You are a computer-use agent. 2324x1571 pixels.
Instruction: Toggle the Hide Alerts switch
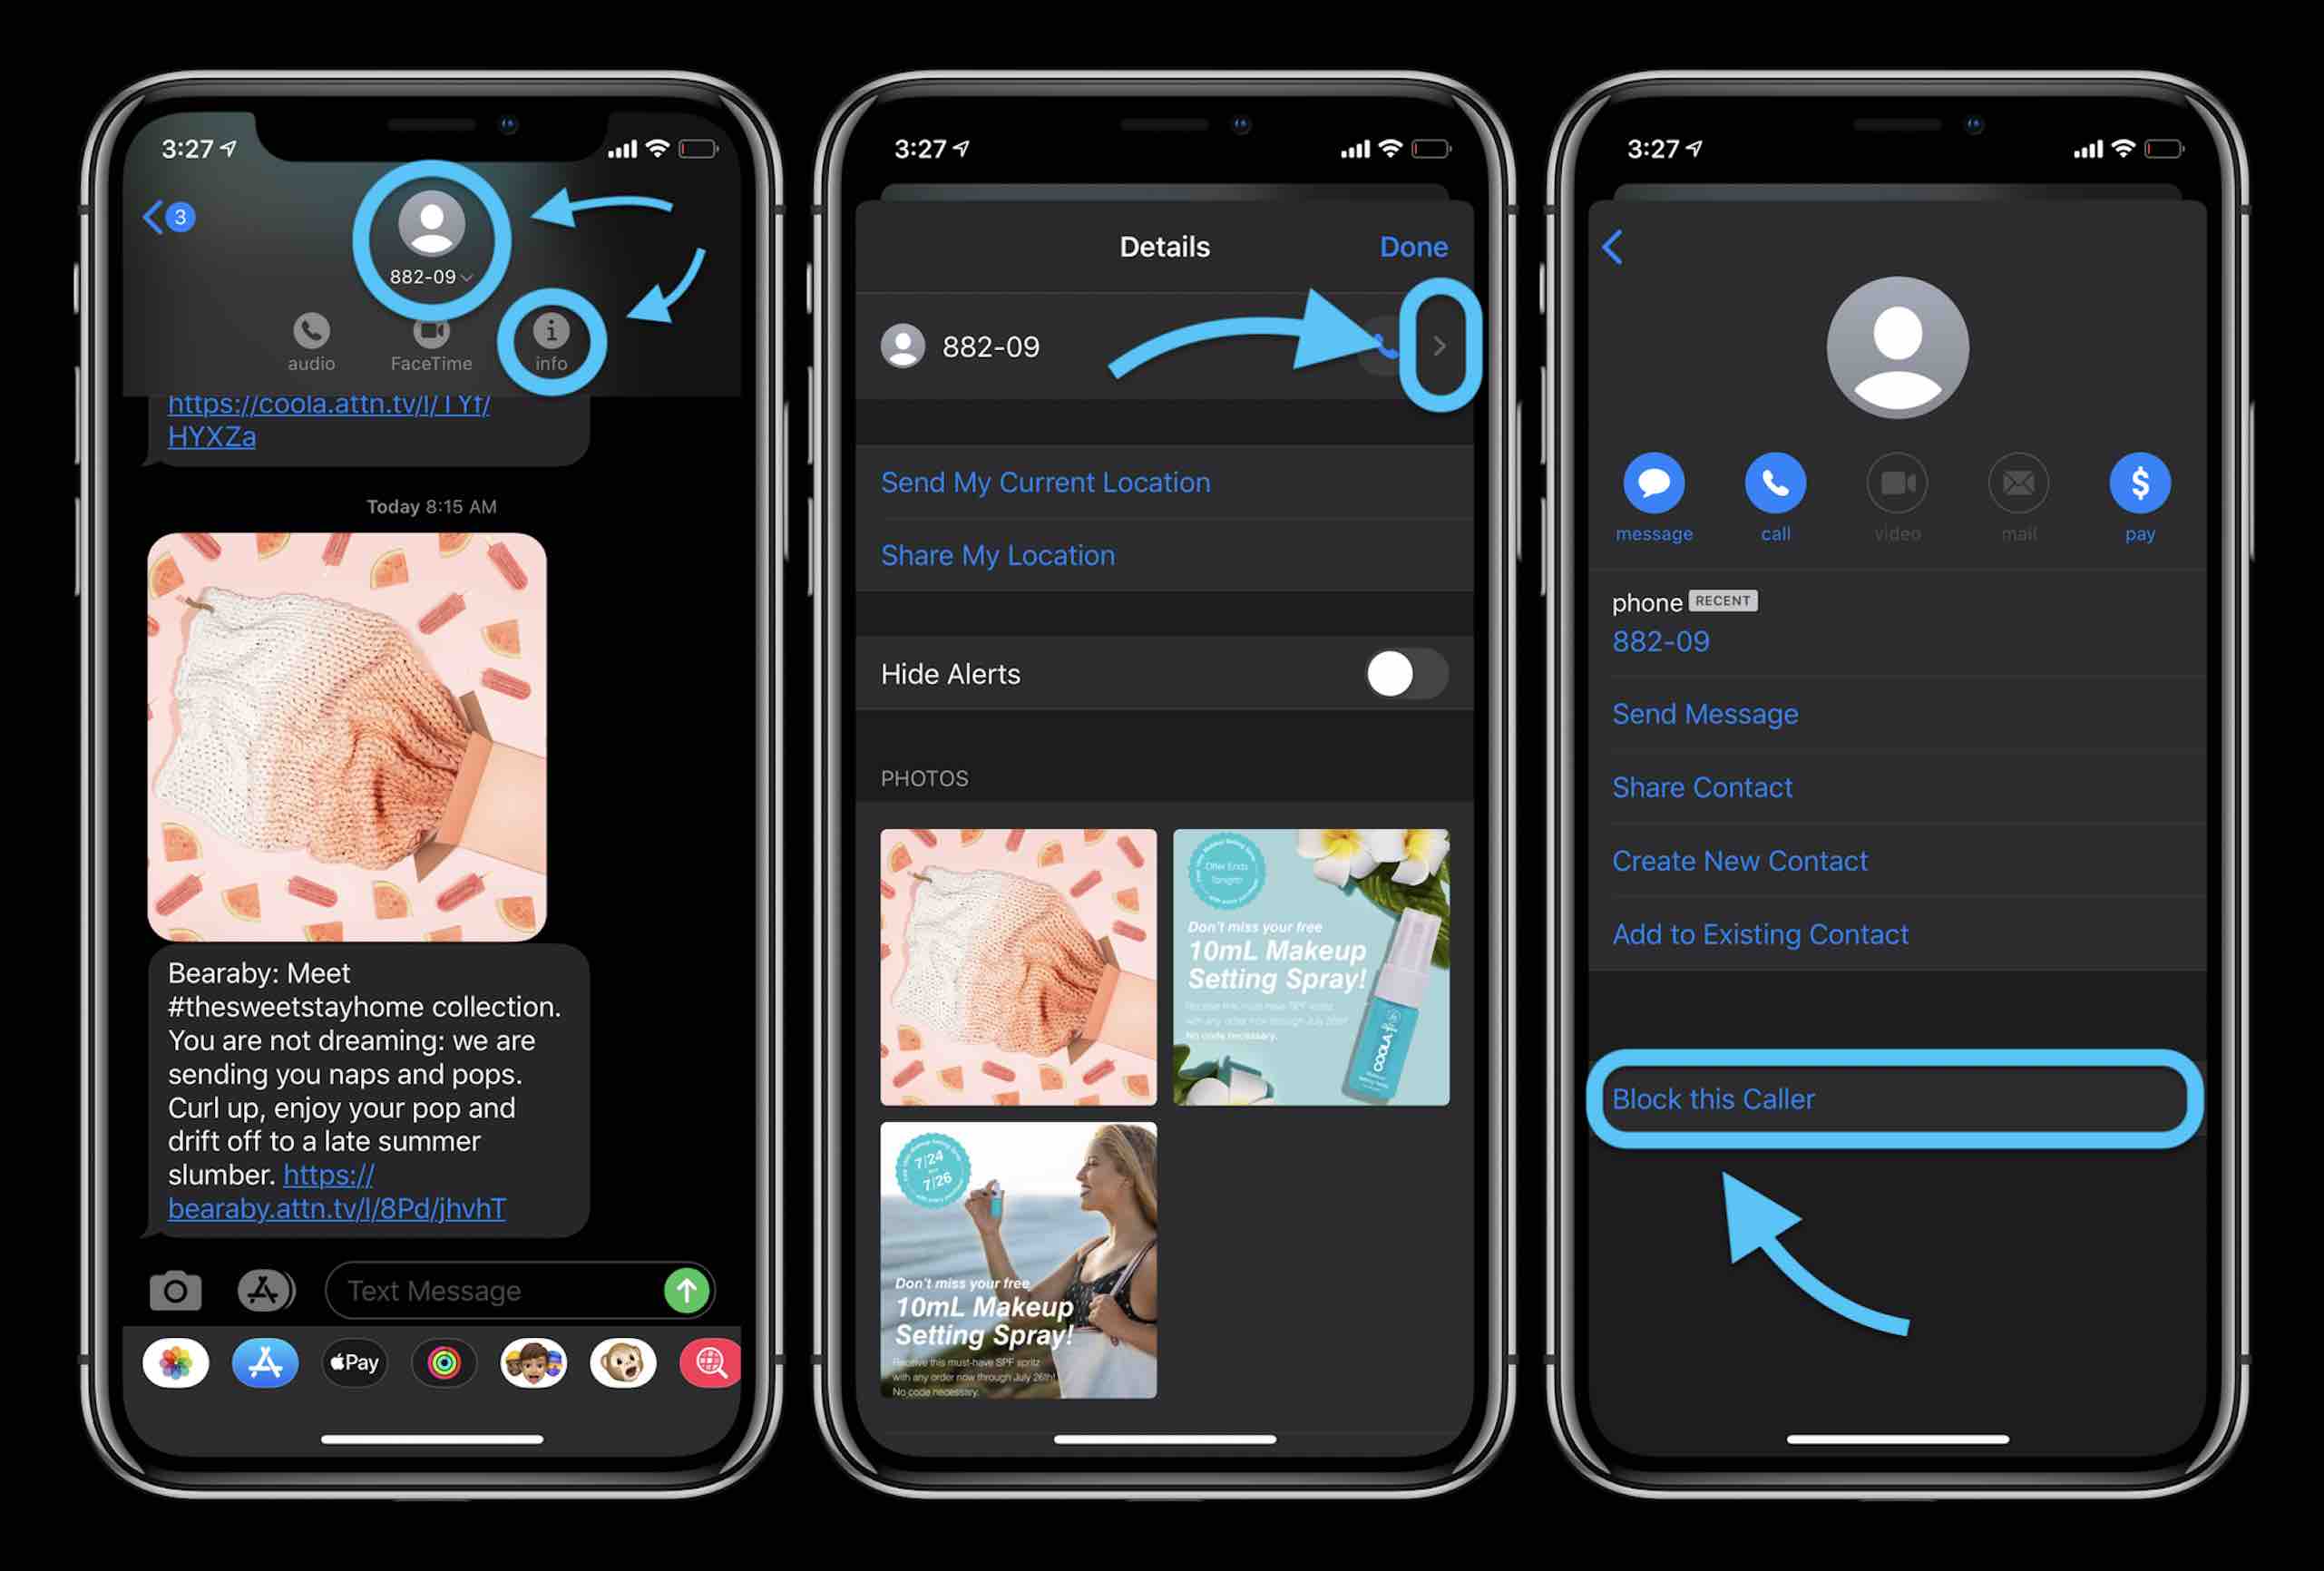pos(1402,673)
